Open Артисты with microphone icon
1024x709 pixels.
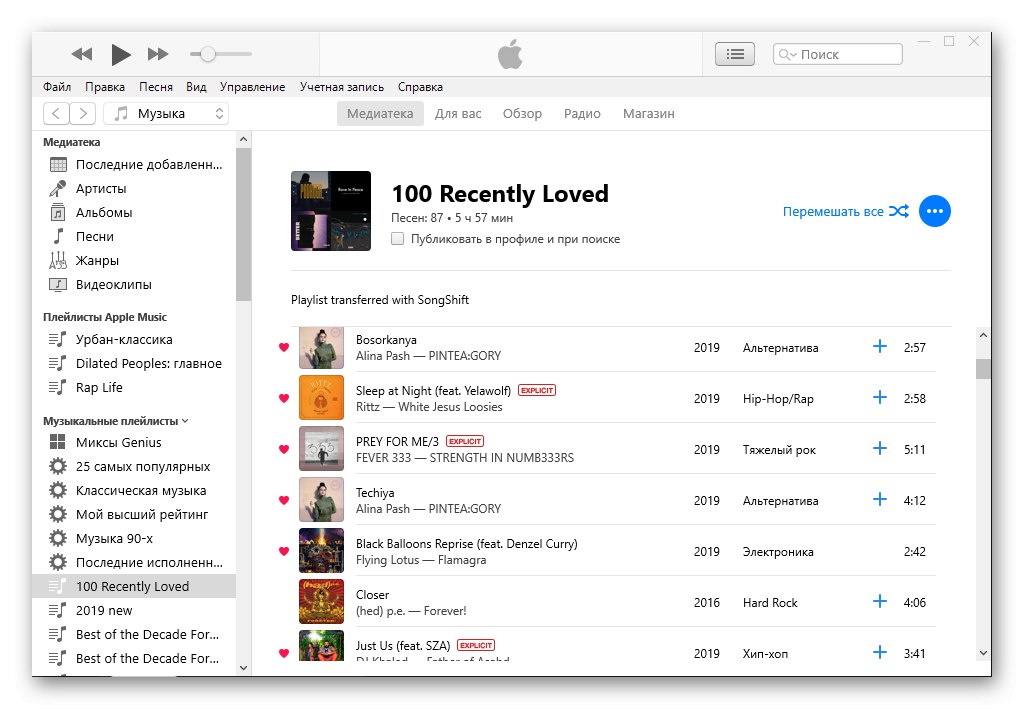pyautogui.click(x=135, y=189)
